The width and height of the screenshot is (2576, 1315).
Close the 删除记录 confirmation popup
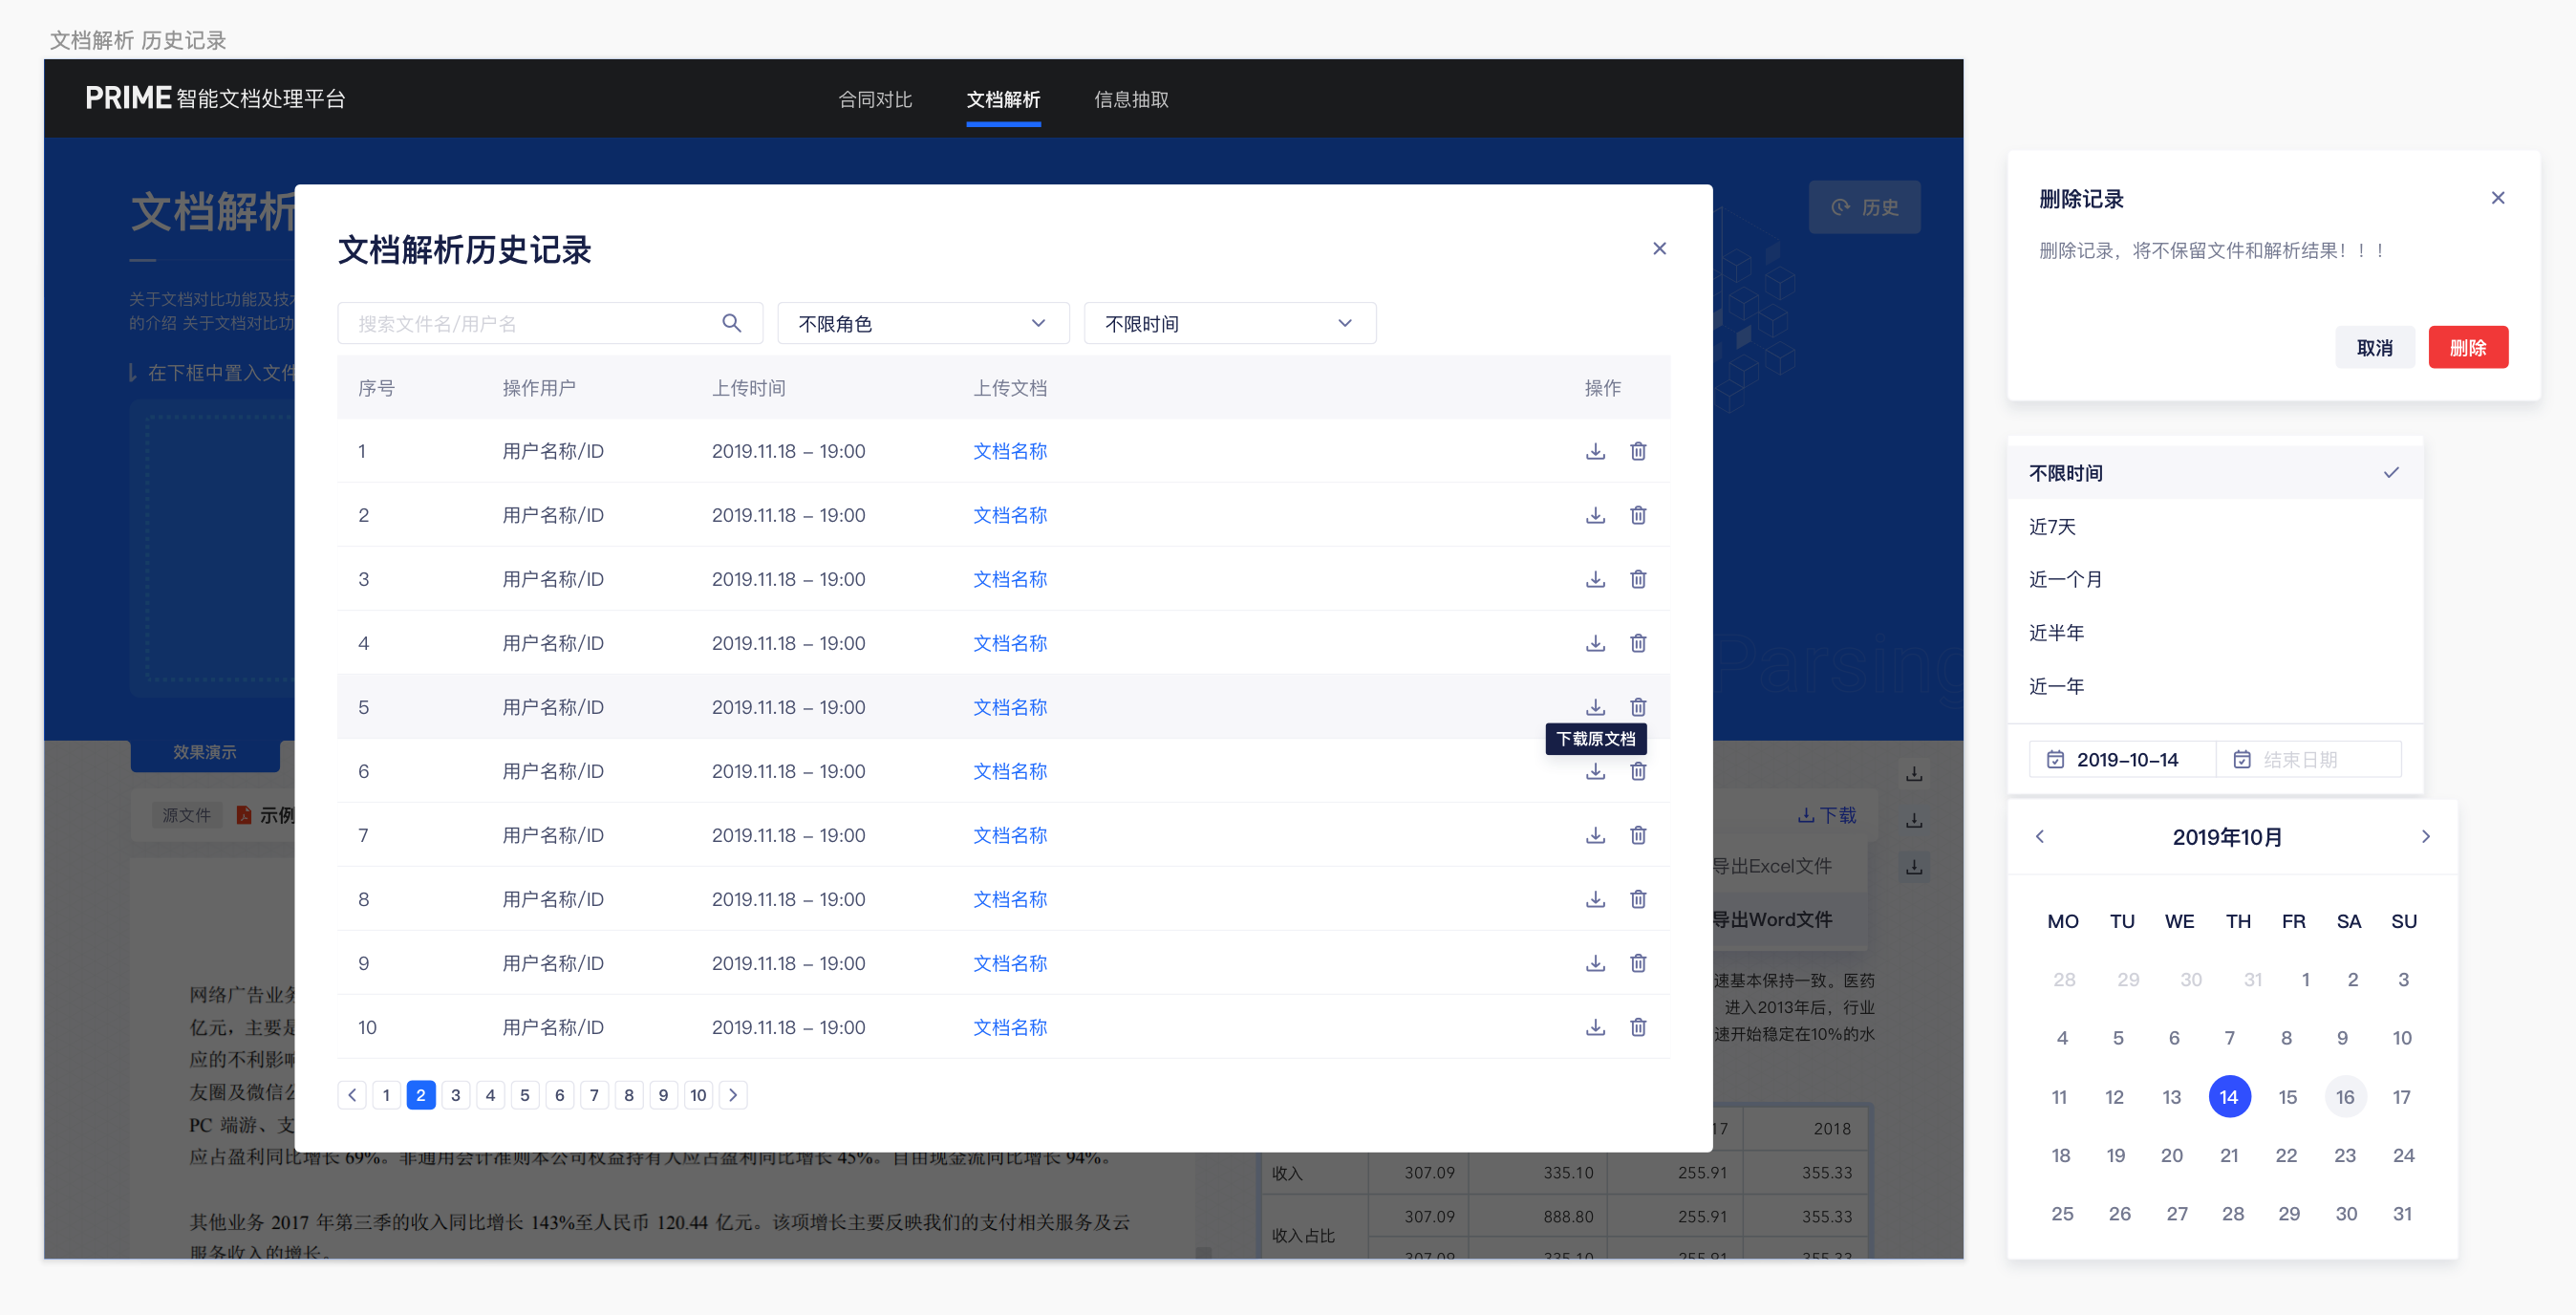click(2497, 198)
